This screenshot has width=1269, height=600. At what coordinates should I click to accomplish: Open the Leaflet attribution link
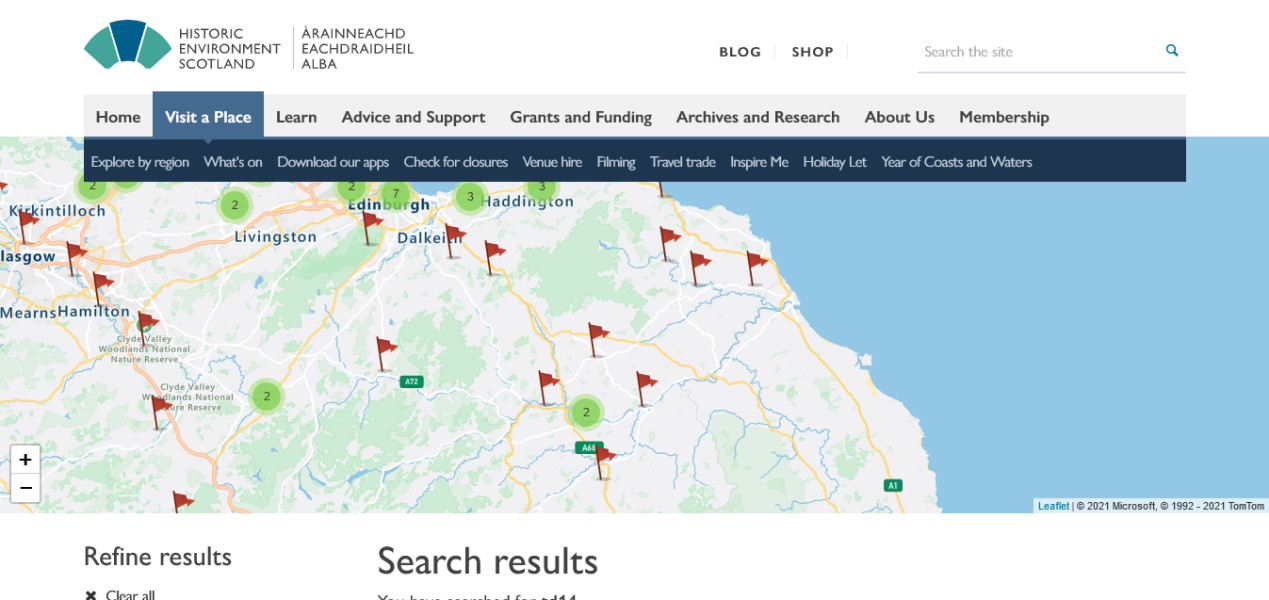(1053, 506)
